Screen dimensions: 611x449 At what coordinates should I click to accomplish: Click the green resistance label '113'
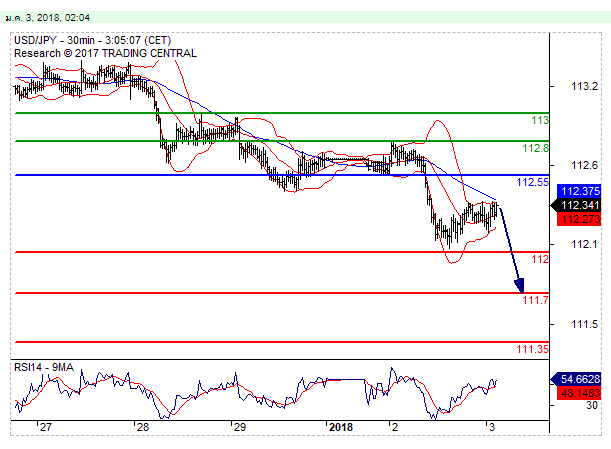pyautogui.click(x=540, y=120)
